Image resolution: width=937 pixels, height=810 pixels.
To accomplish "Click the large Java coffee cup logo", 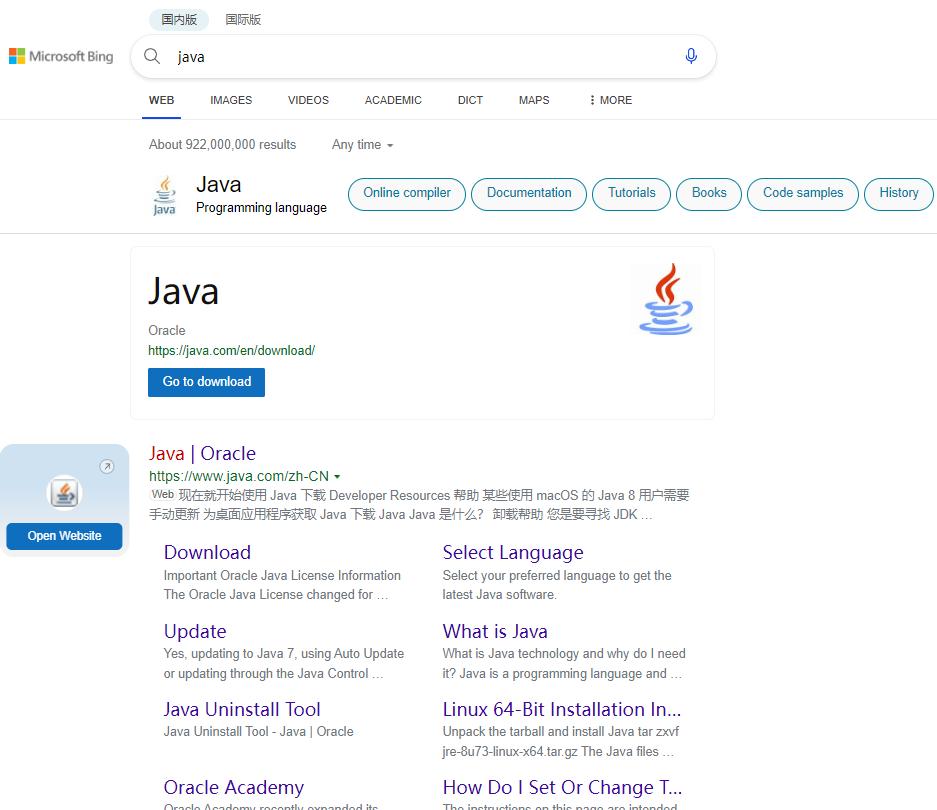I will [x=666, y=299].
